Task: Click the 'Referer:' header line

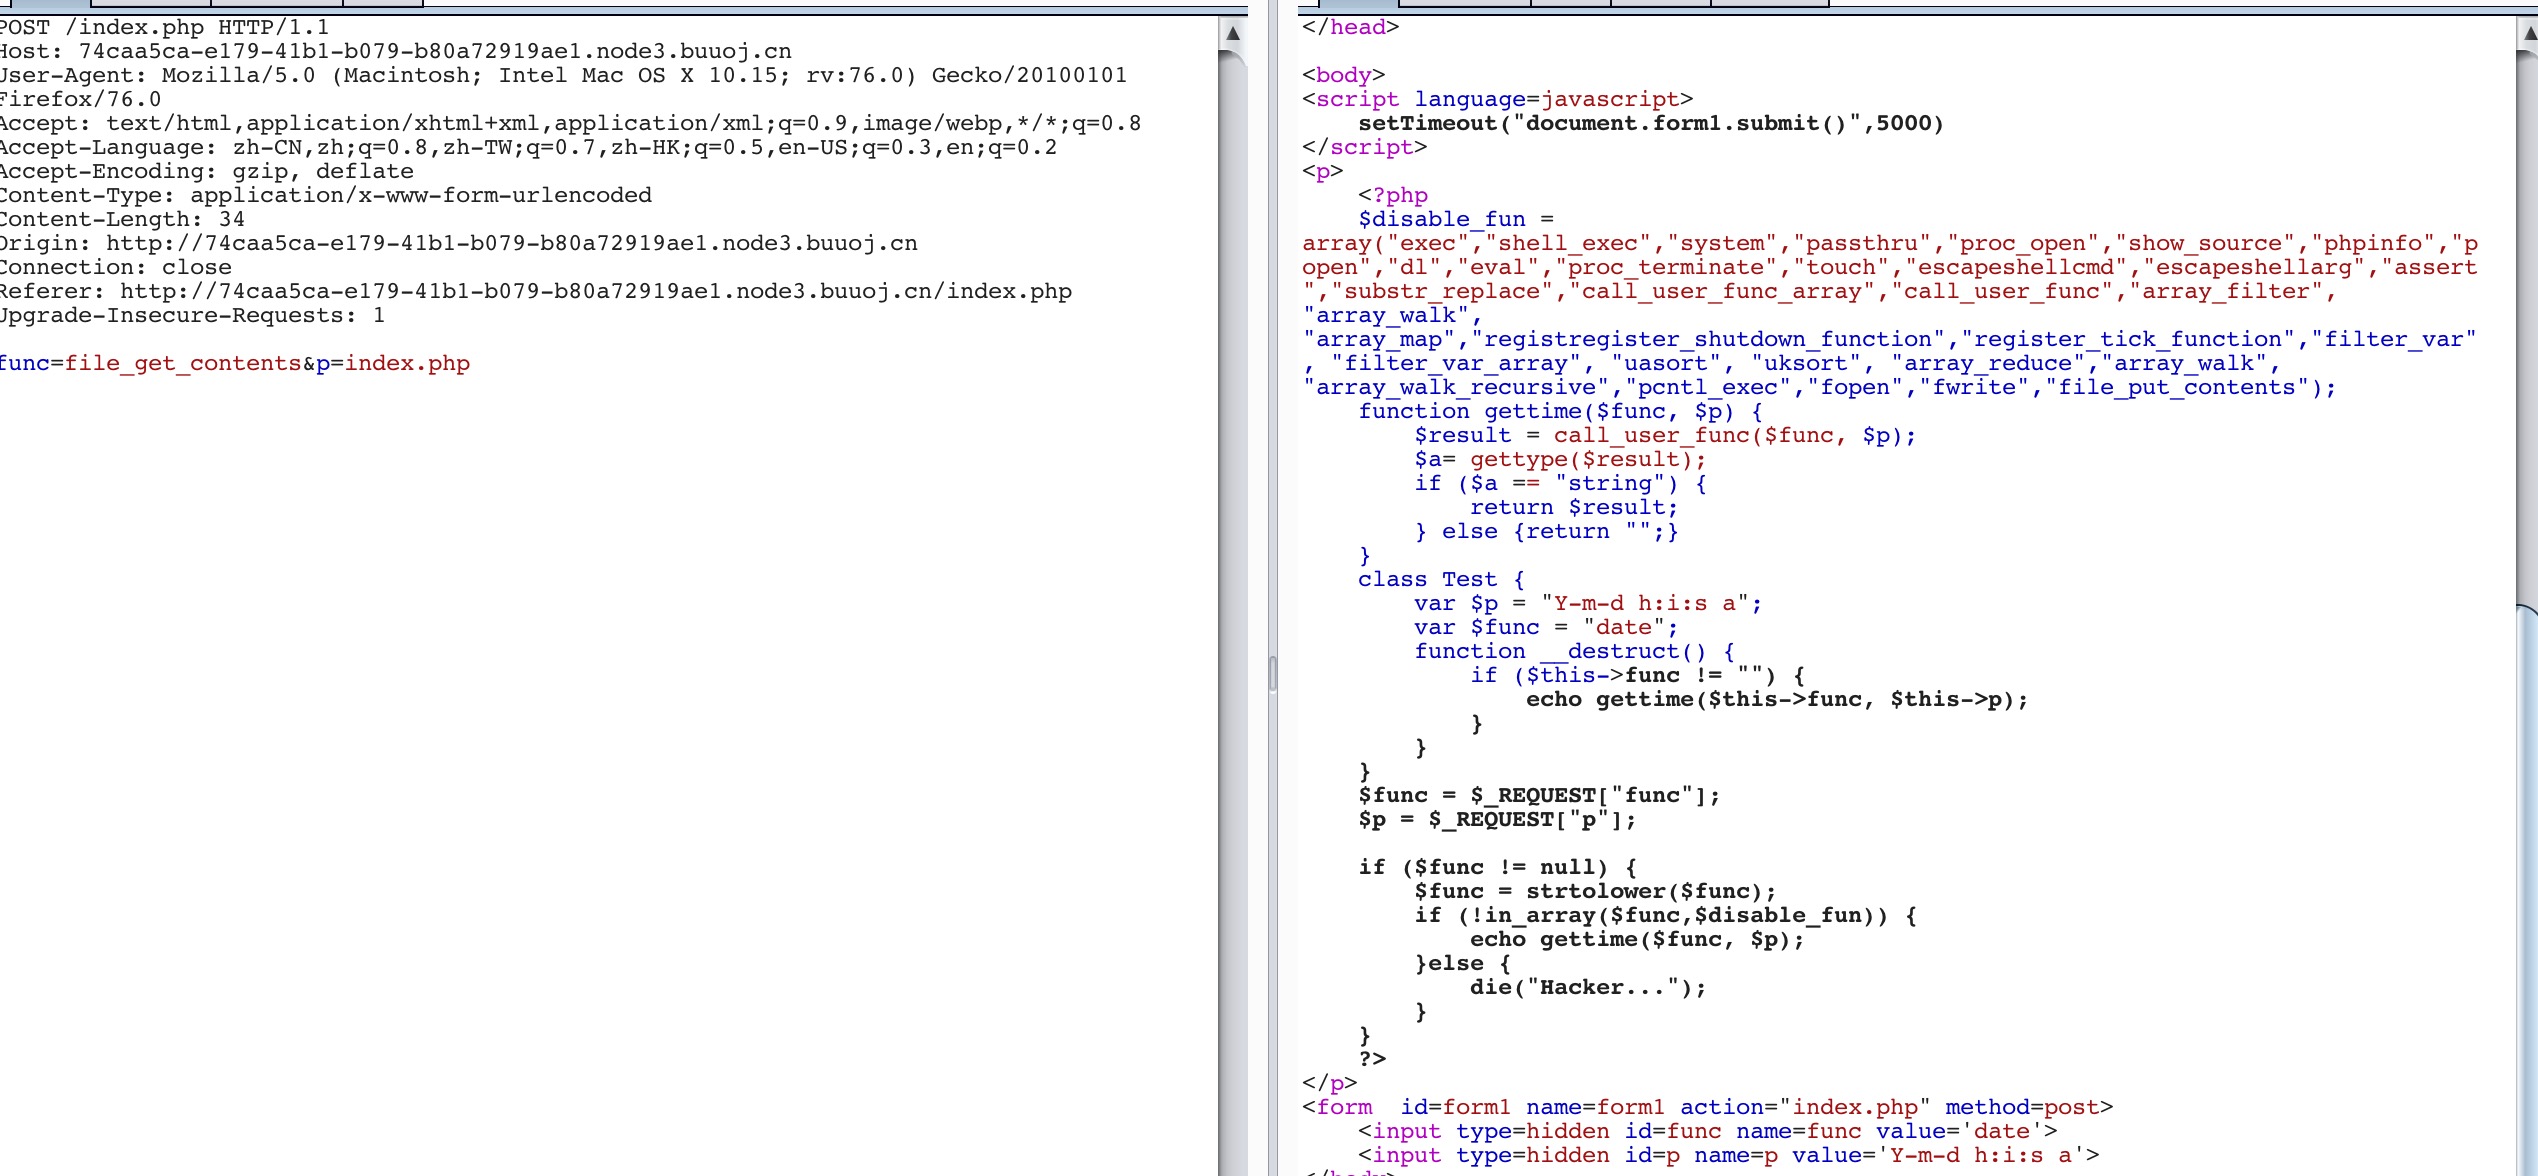Action: [x=536, y=291]
